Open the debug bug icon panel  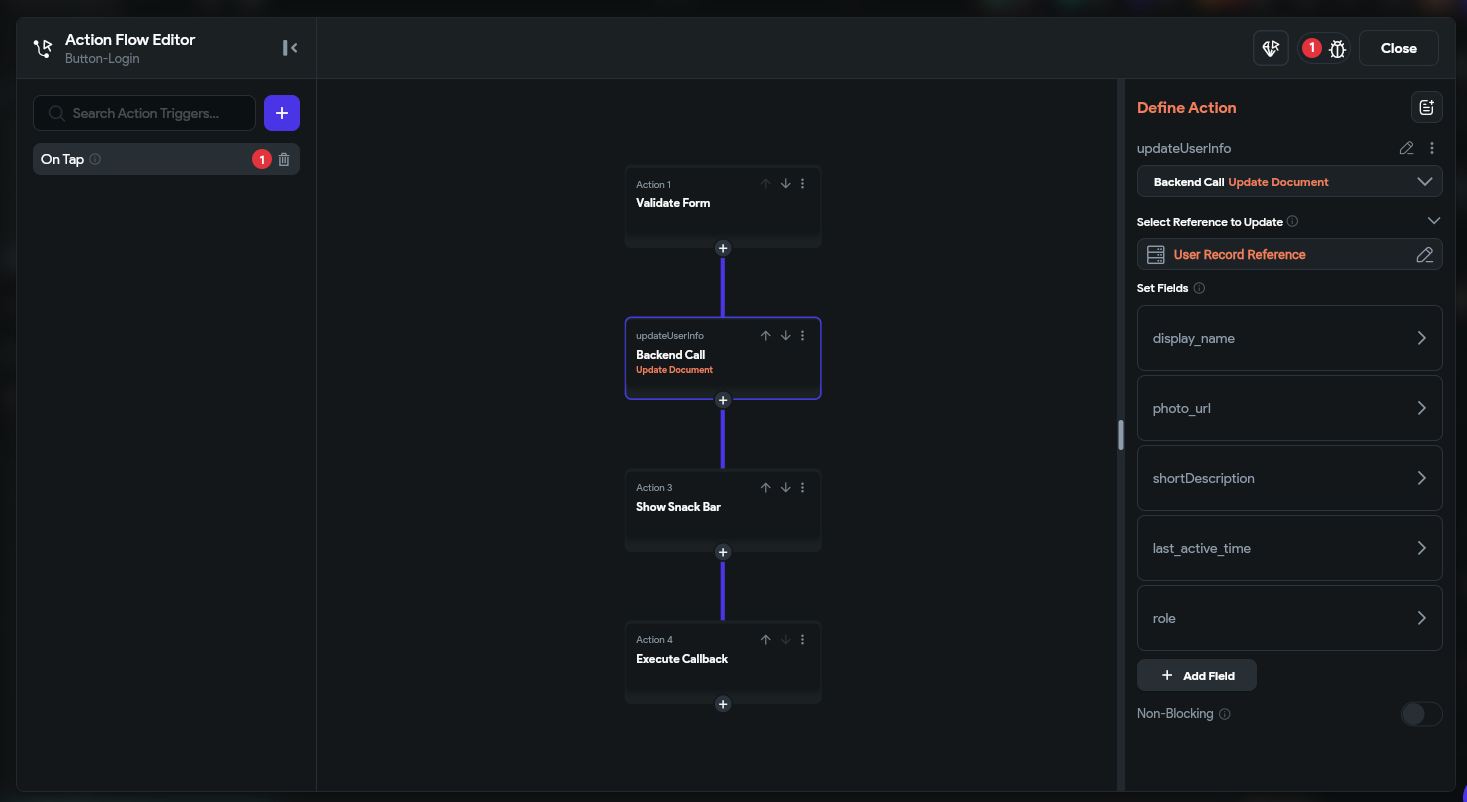[x=1338, y=48]
